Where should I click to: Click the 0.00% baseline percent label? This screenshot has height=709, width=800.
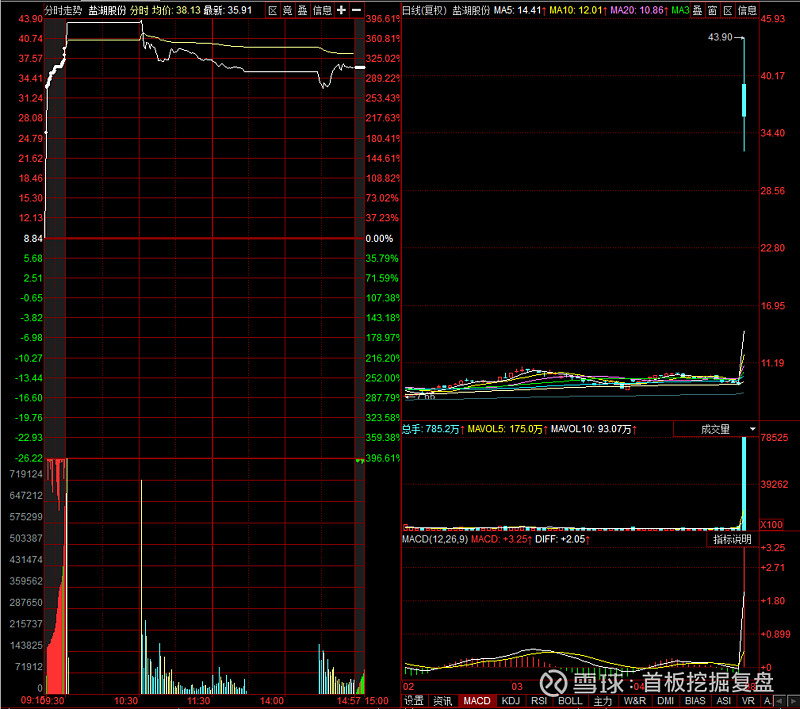tap(379, 239)
